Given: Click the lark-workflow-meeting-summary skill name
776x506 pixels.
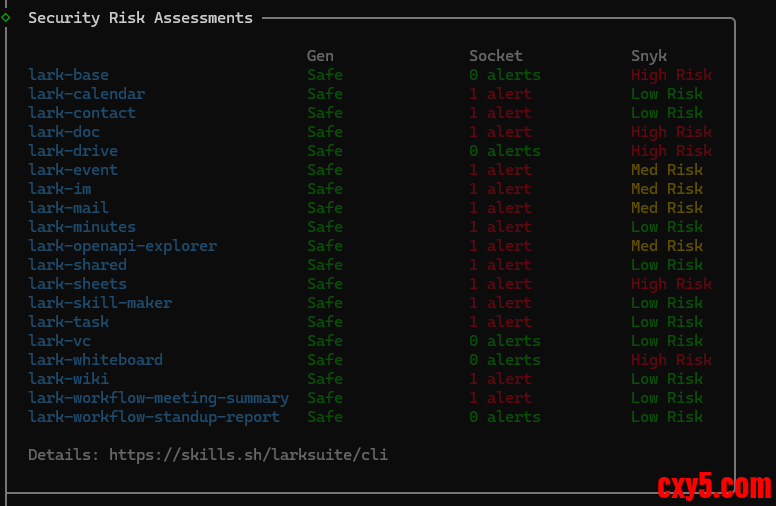Looking at the screenshot, I should [158, 398].
